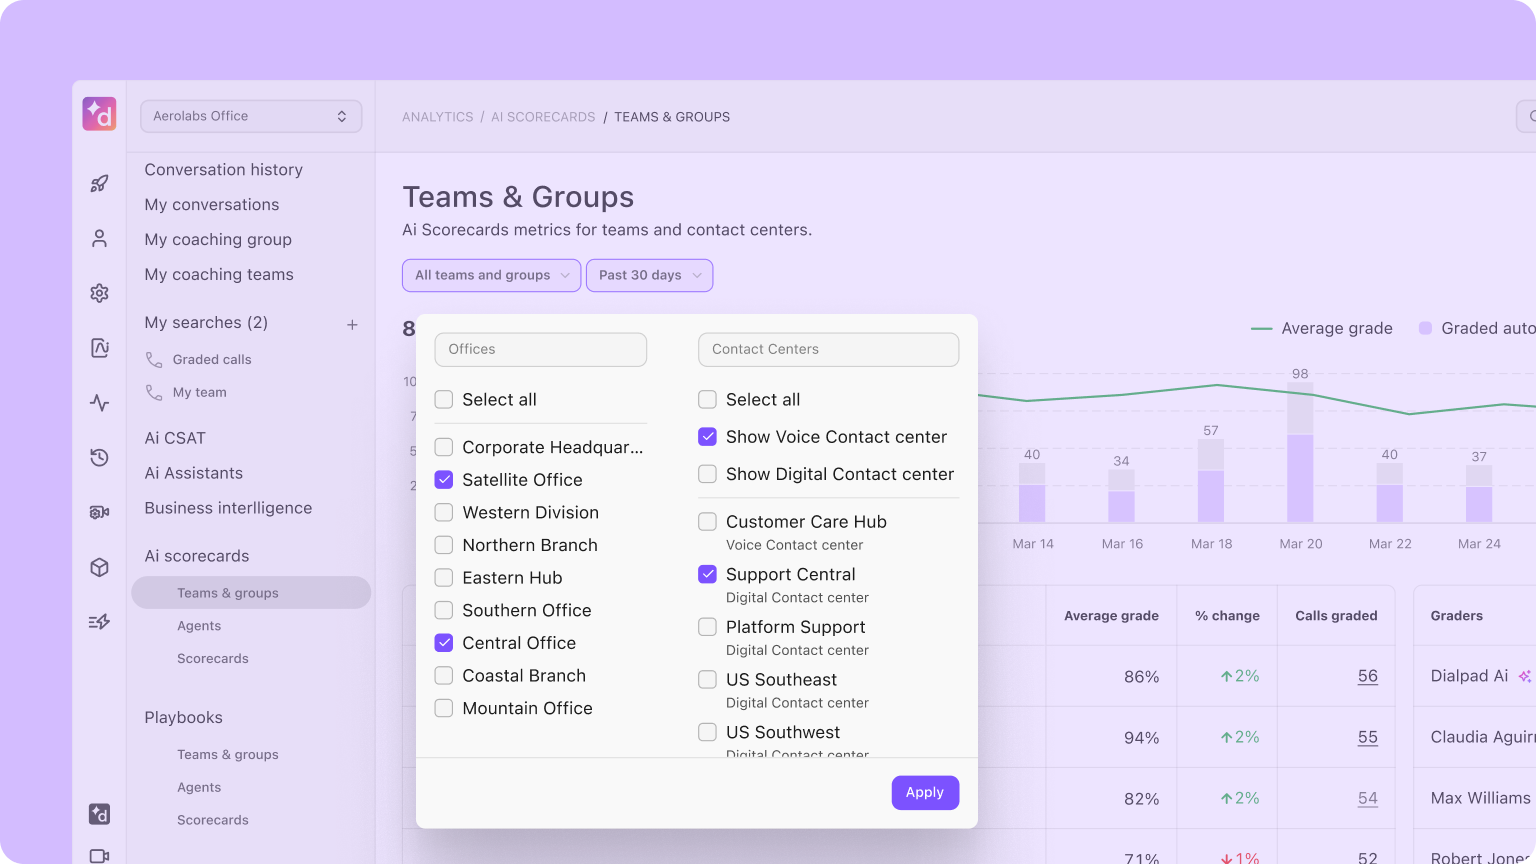Switch to the Agents page under Ai scorecards
The image size is (1536, 864).
[199, 625]
